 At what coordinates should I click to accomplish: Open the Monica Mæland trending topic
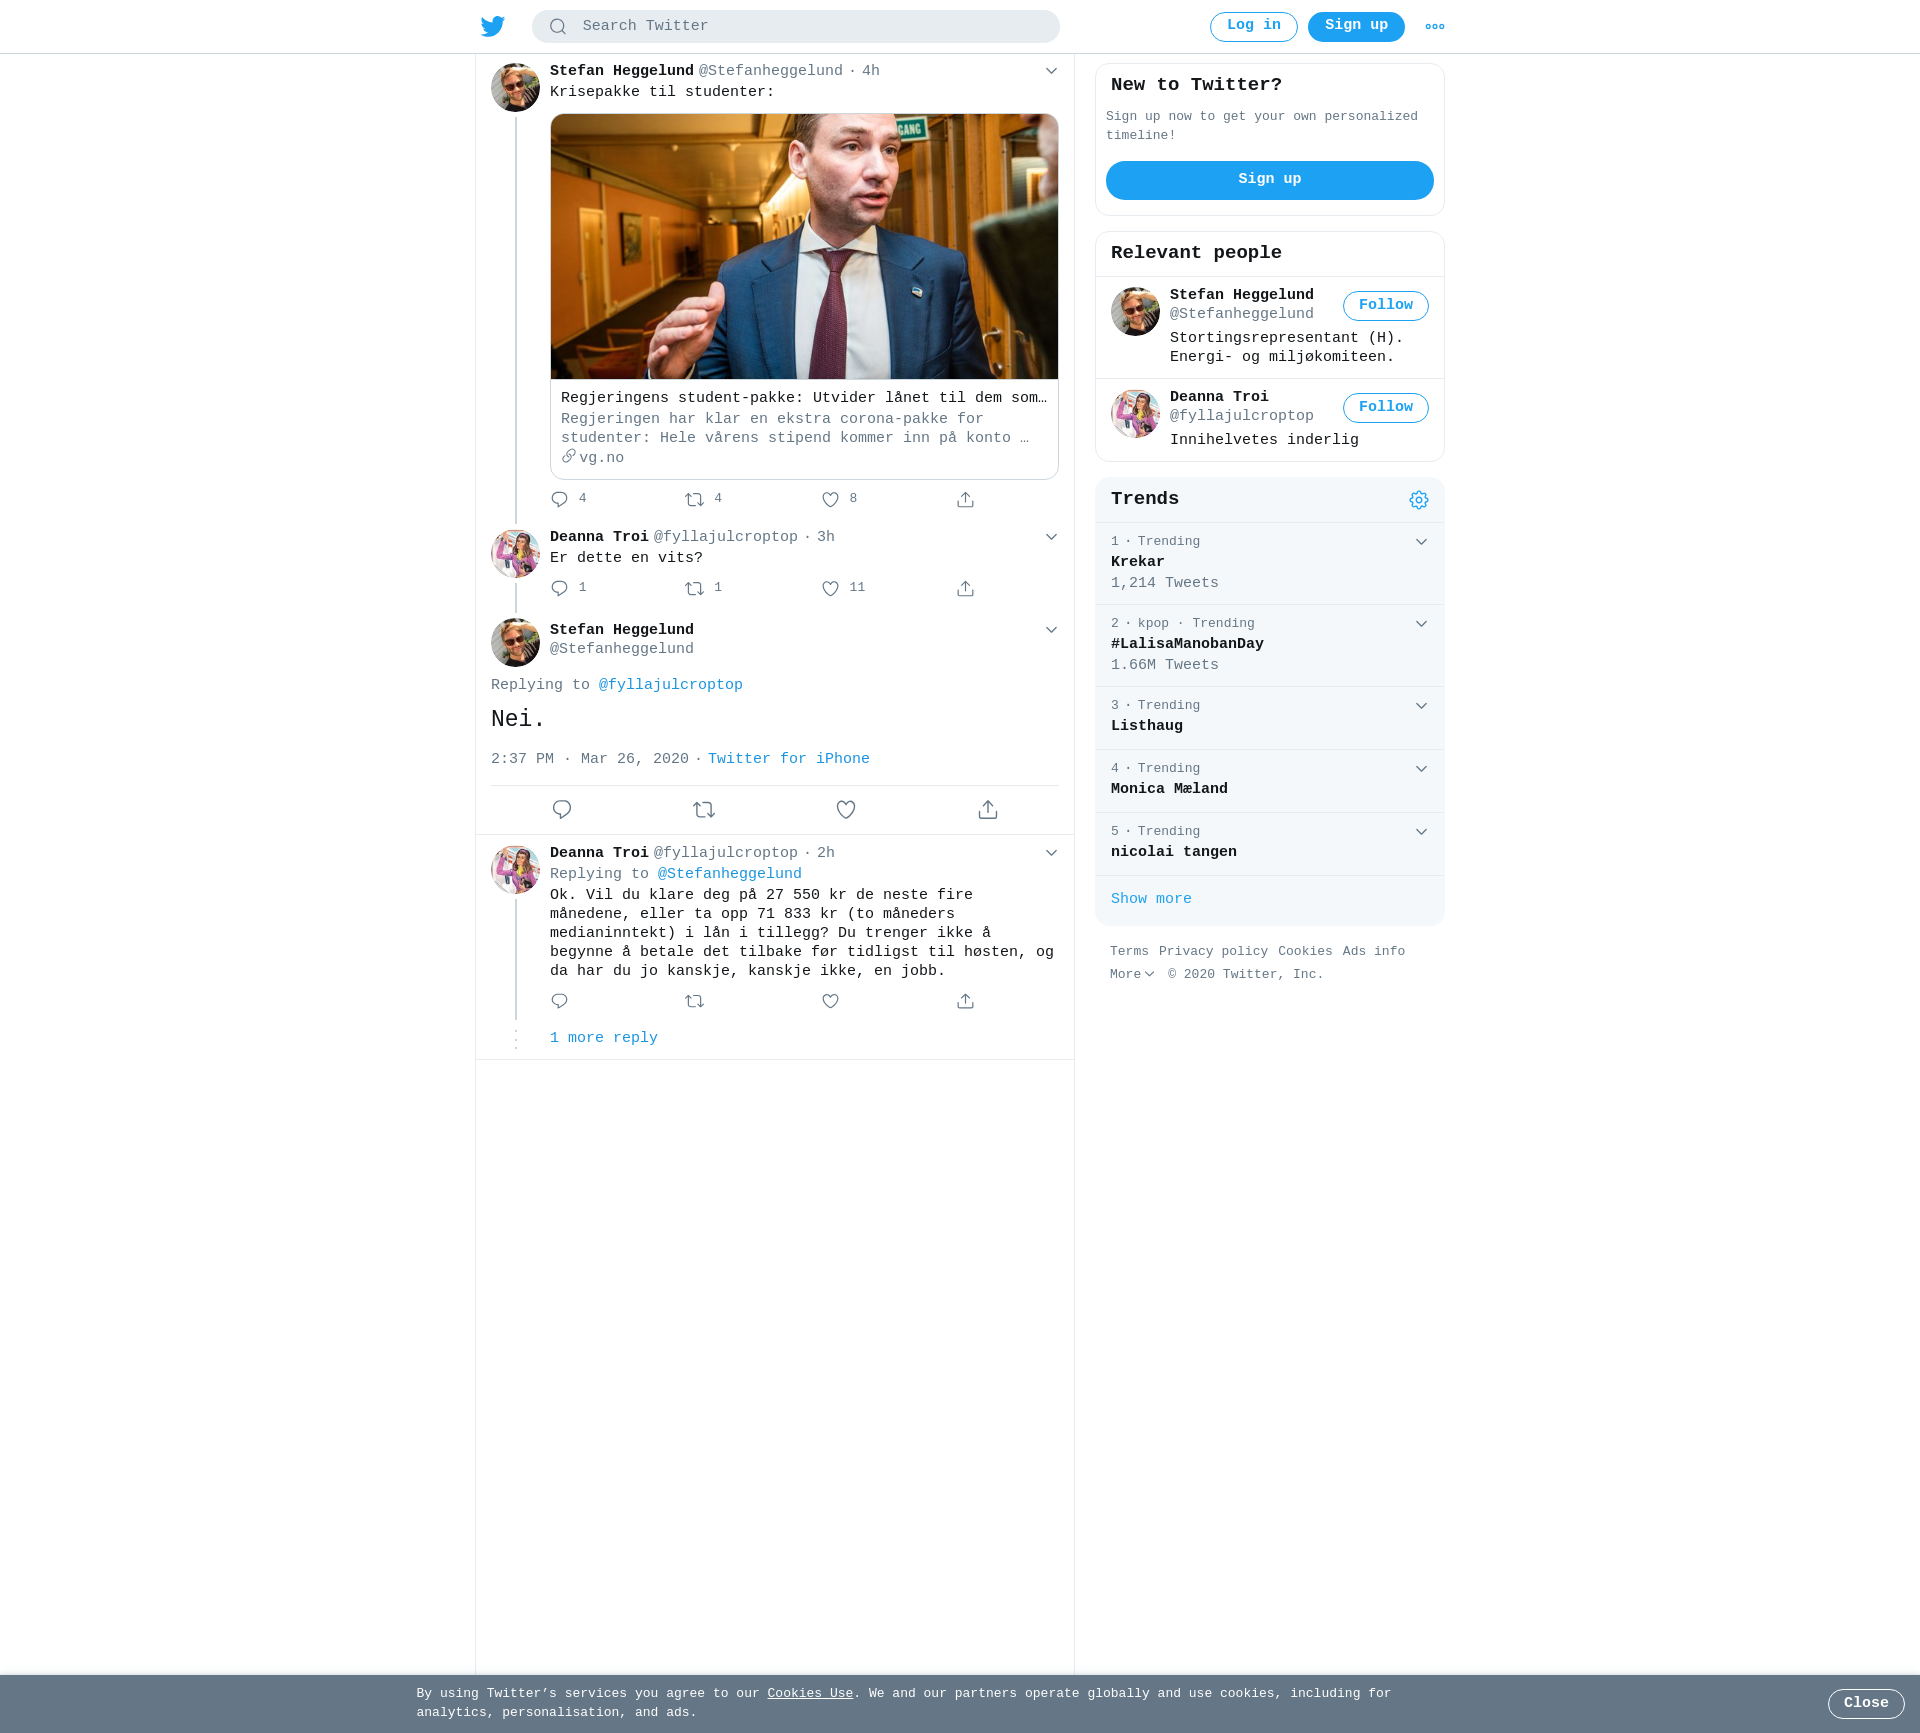click(x=1169, y=789)
